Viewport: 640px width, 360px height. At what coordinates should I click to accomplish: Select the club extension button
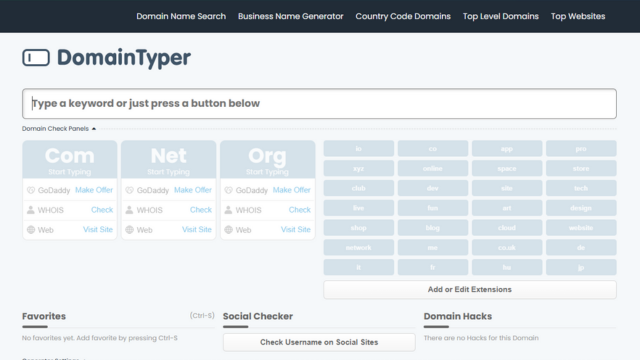(359, 188)
